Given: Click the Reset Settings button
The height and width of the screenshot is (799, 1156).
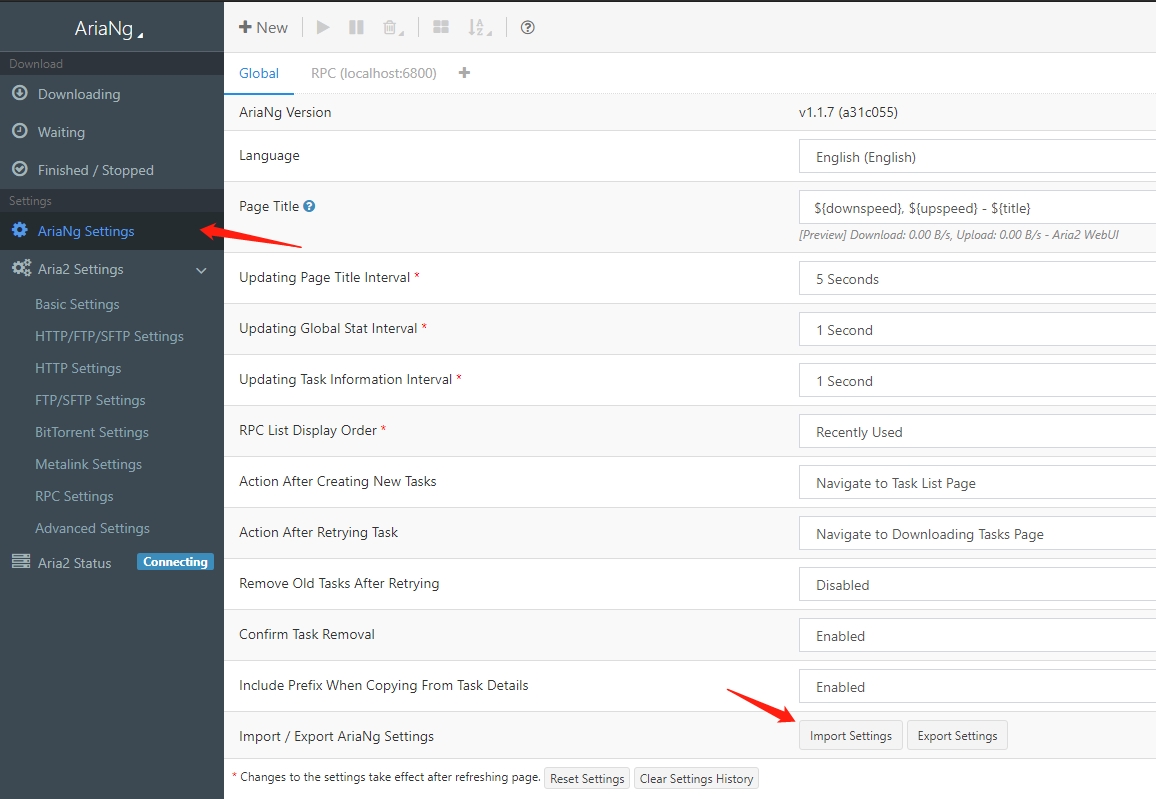Looking at the screenshot, I should (587, 778).
